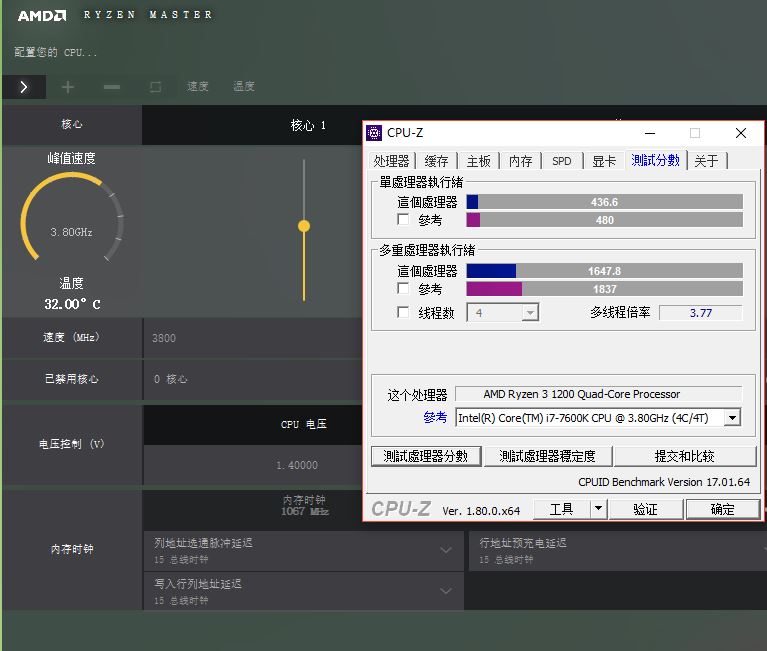
Task: Click the plus icon in Ryzen Master toolbar
Action: coord(68,87)
